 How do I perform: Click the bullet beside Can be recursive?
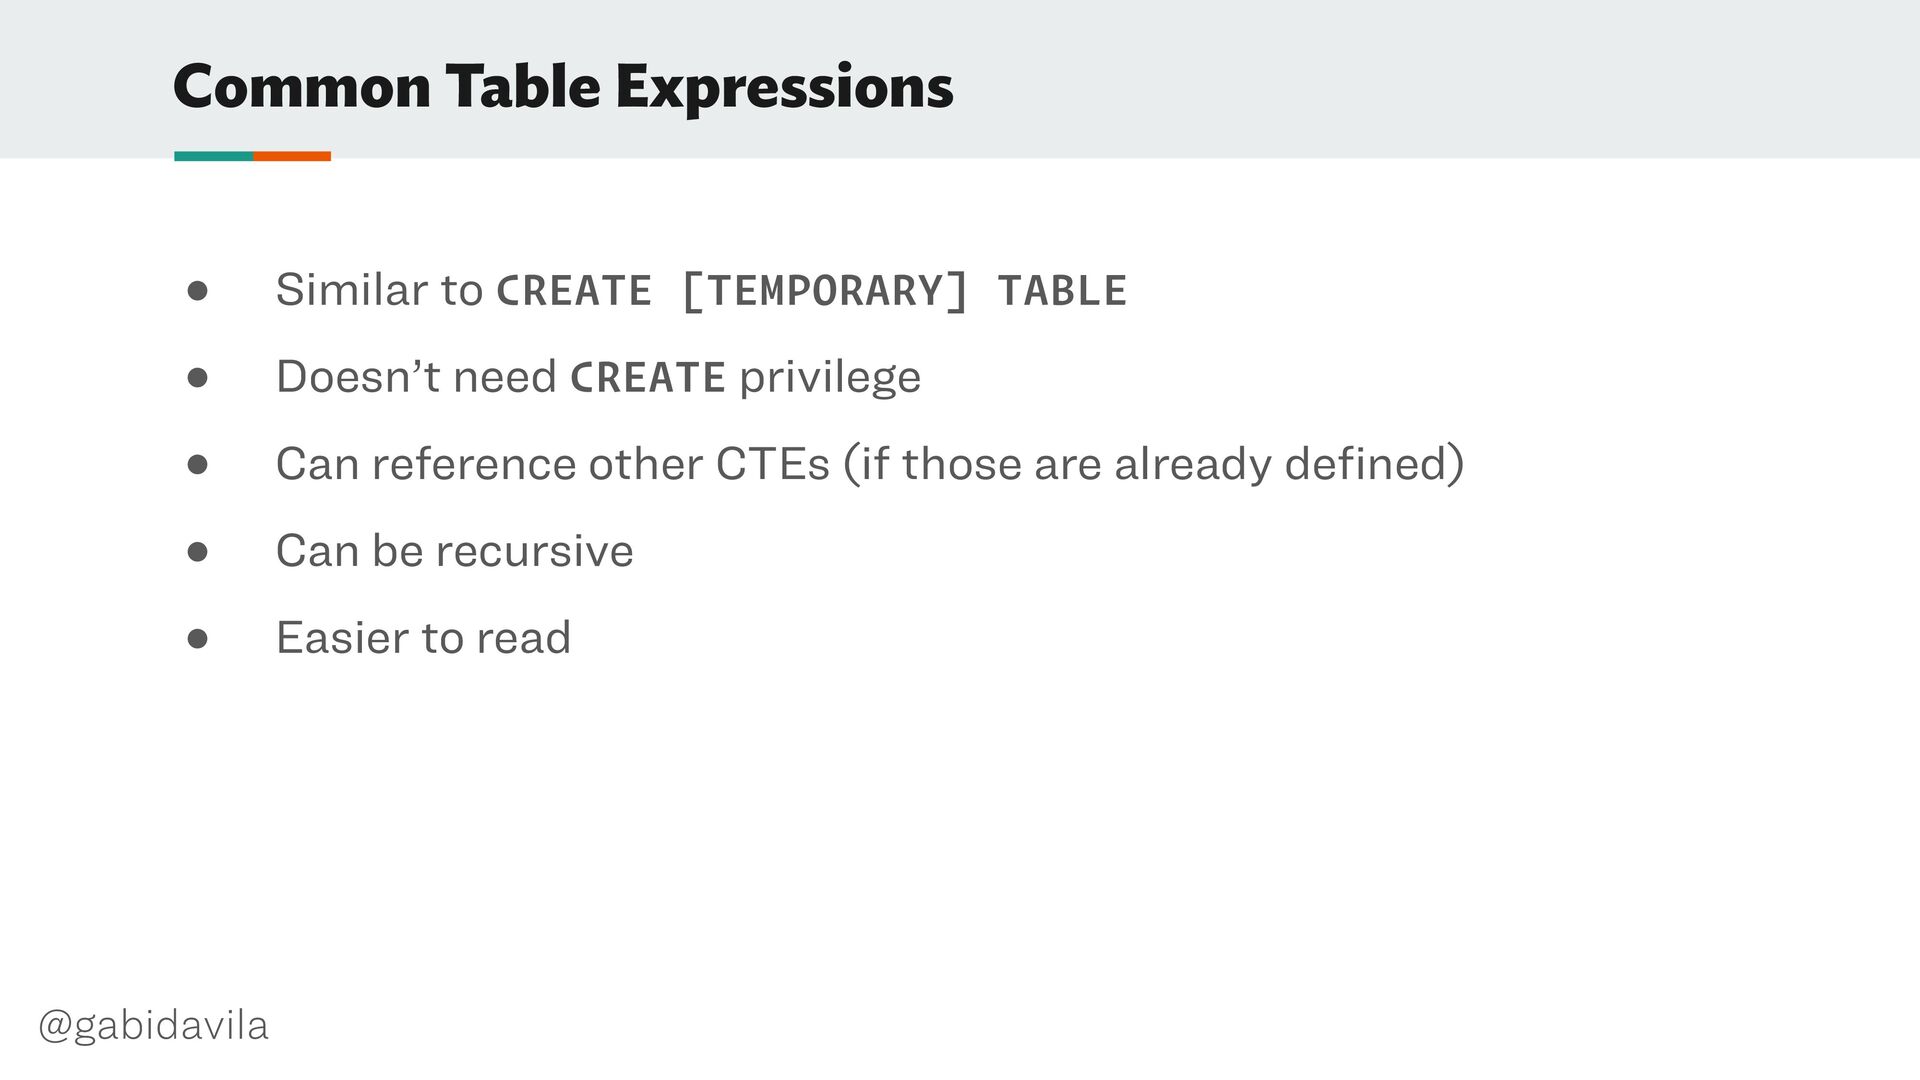tap(197, 552)
